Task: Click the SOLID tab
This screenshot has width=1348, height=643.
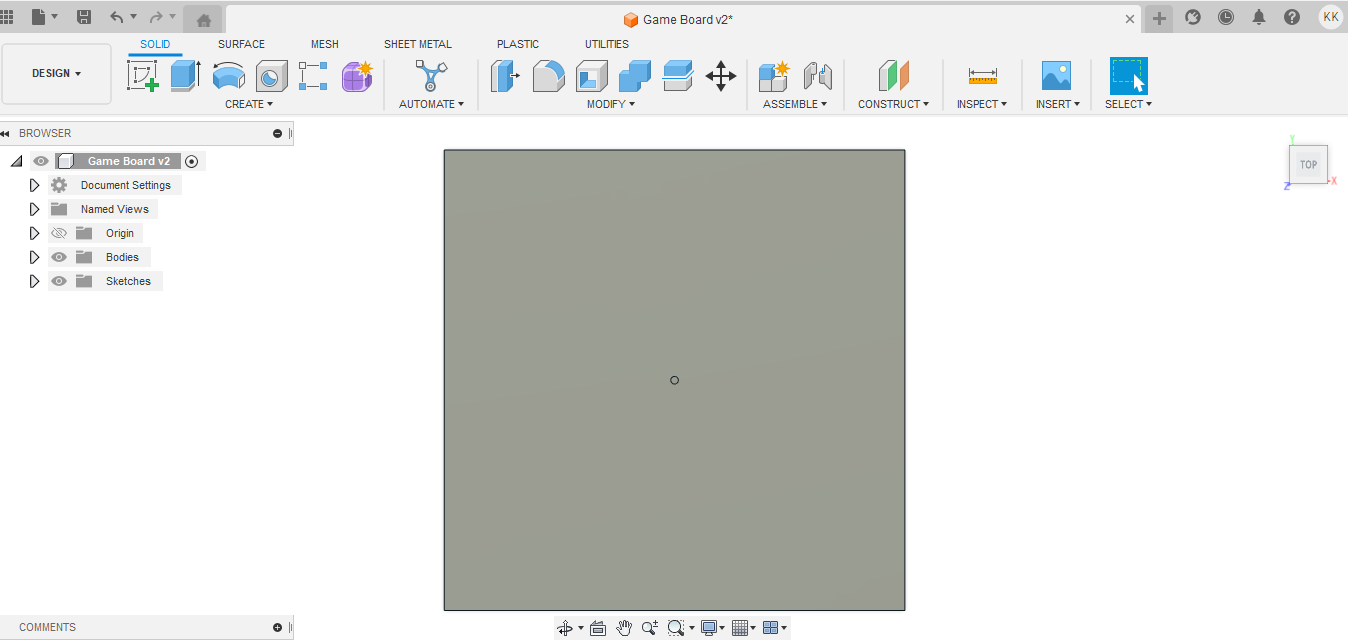Action: coord(155,44)
